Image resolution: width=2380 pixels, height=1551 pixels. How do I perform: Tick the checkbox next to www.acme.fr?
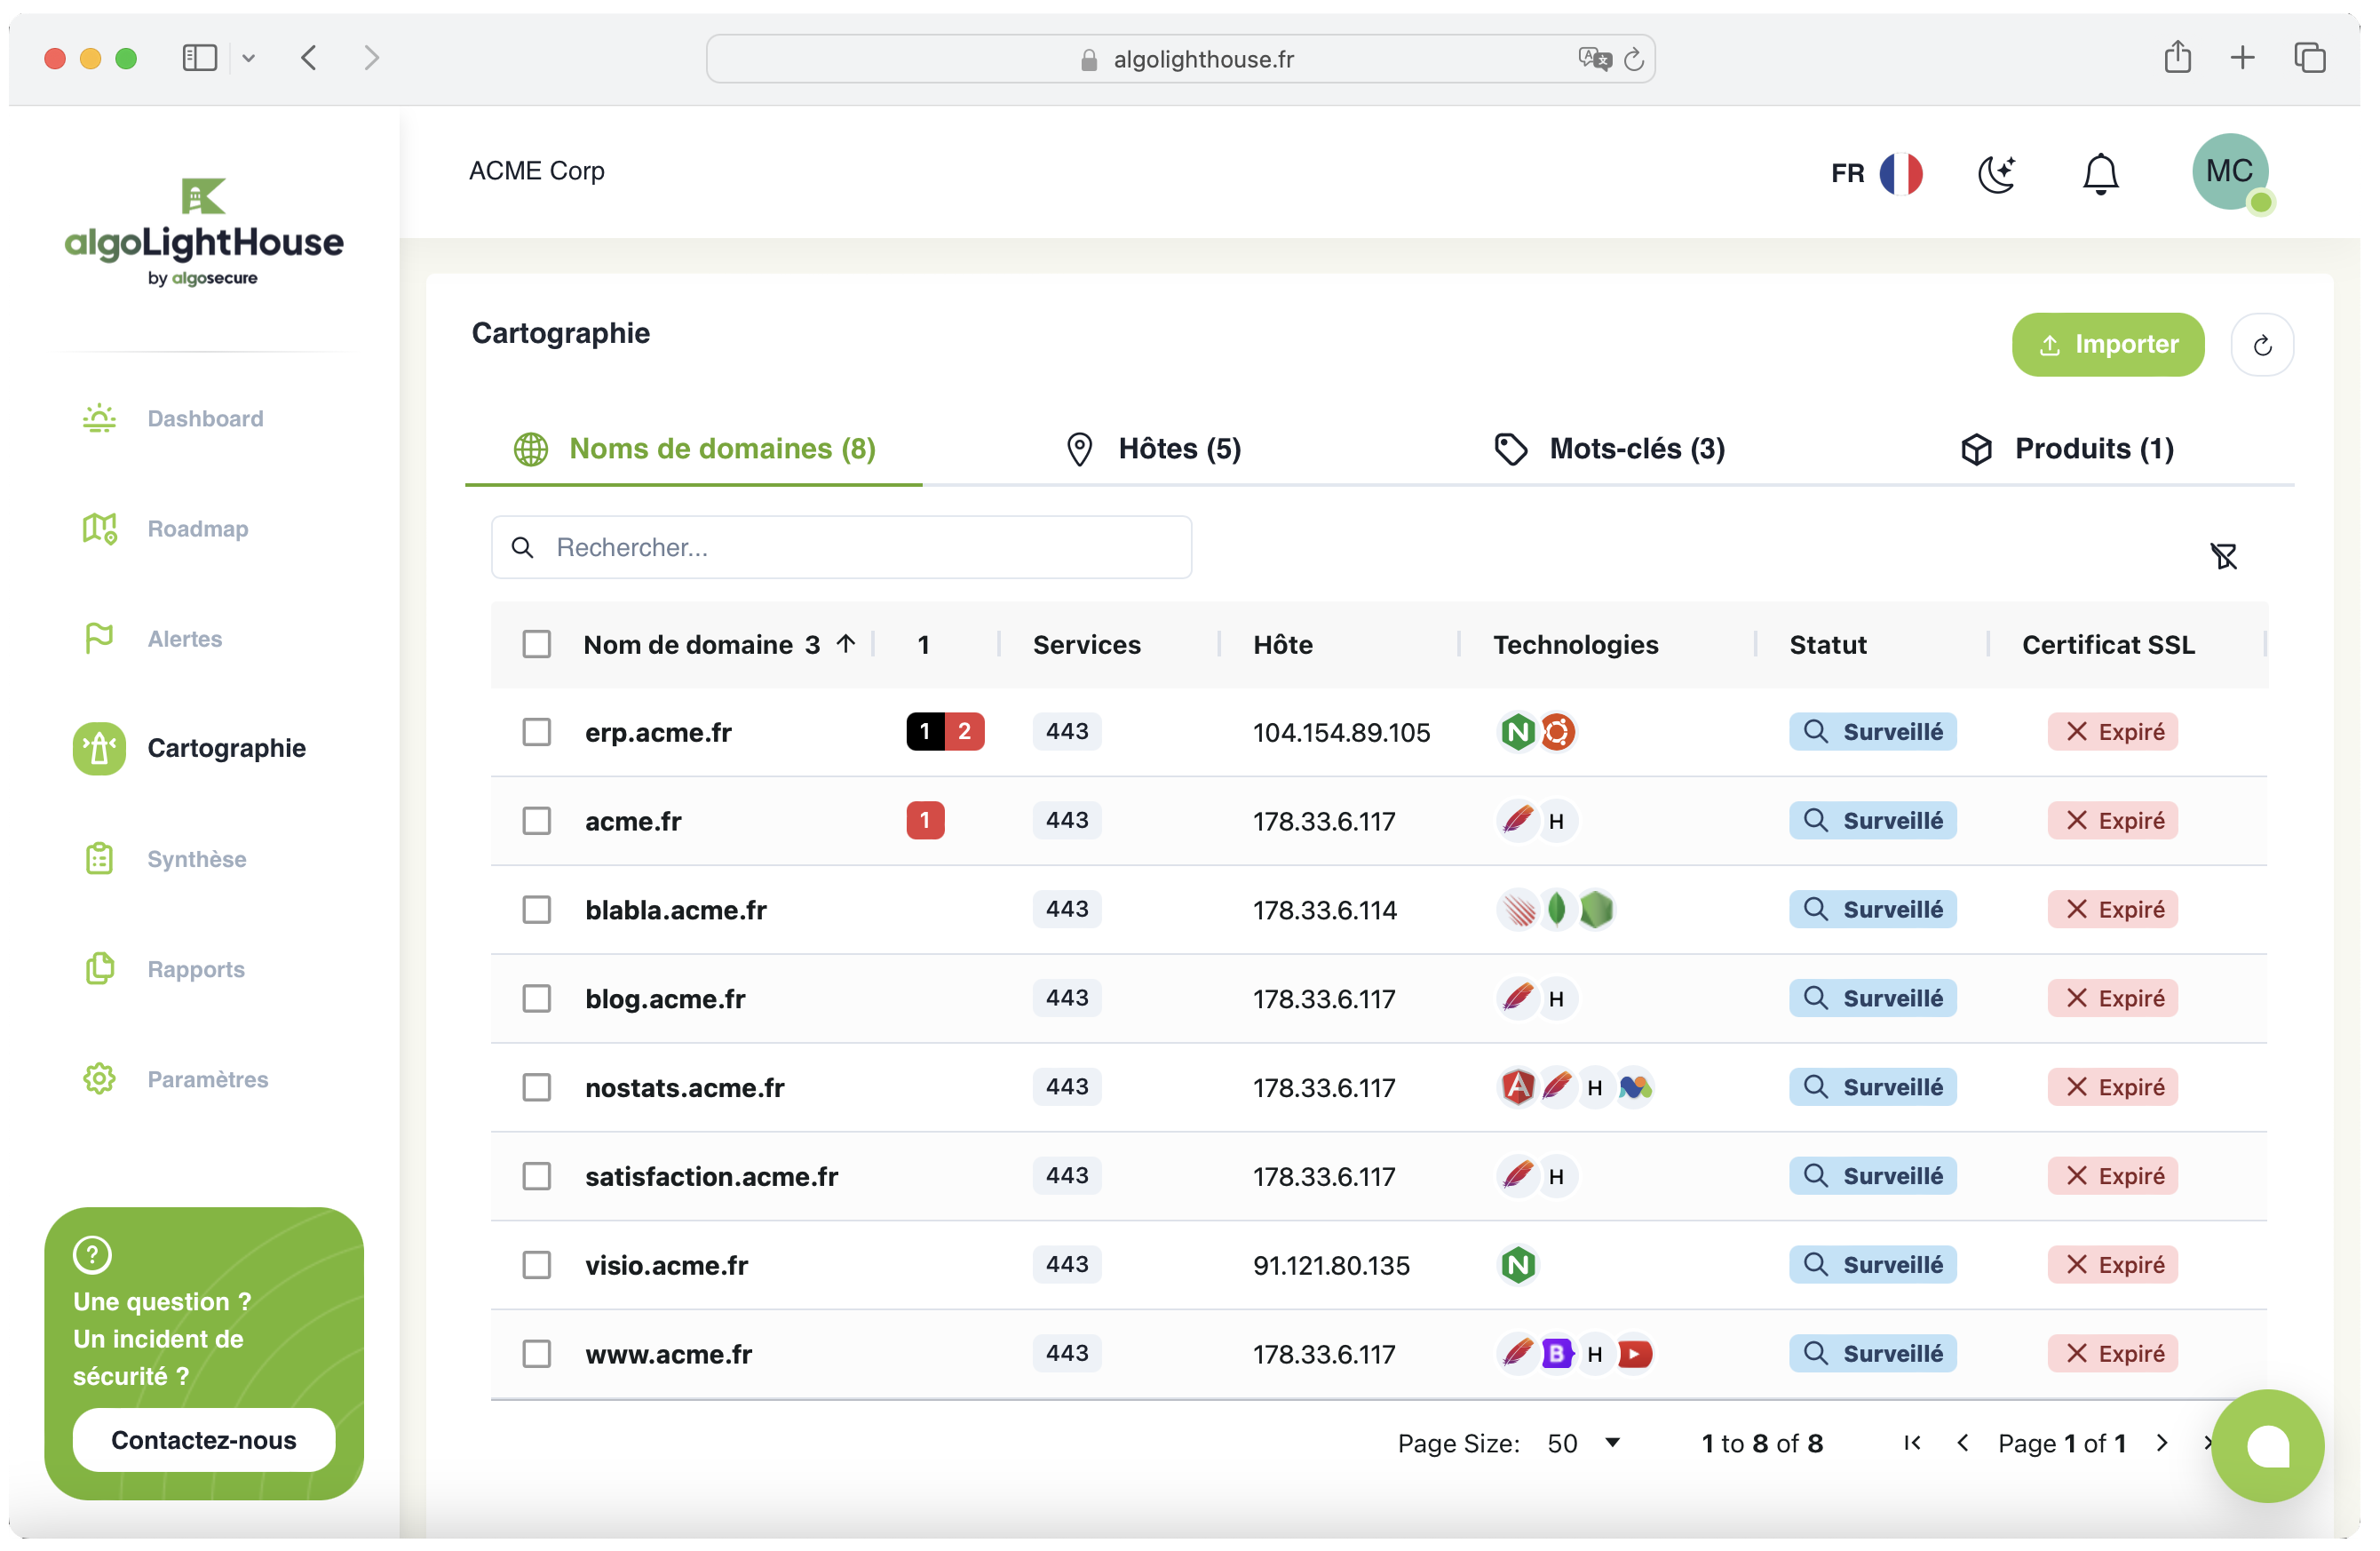pyautogui.click(x=537, y=1353)
